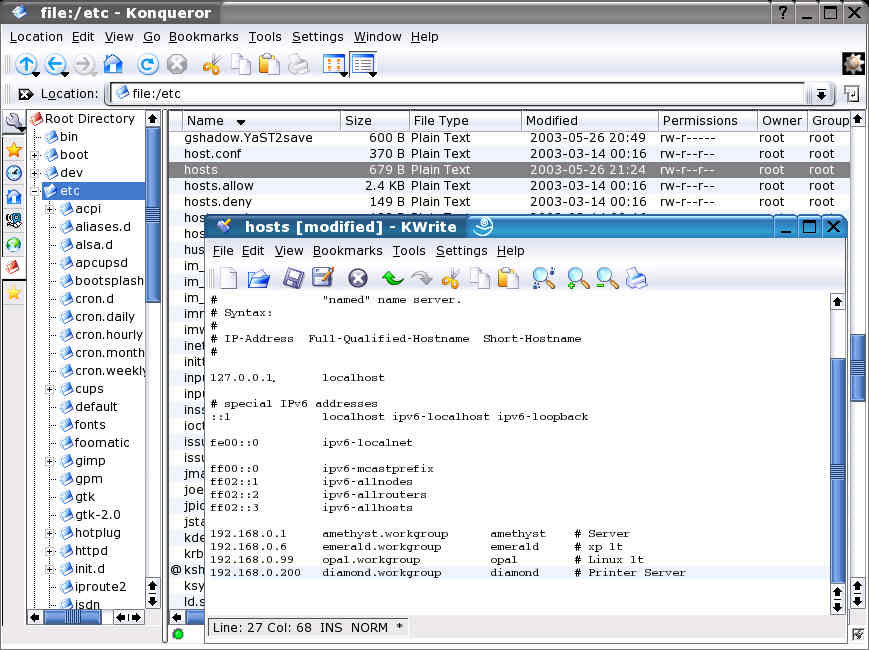Clear the Konqueror location bar
The height and width of the screenshot is (650, 869).
pos(24,94)
